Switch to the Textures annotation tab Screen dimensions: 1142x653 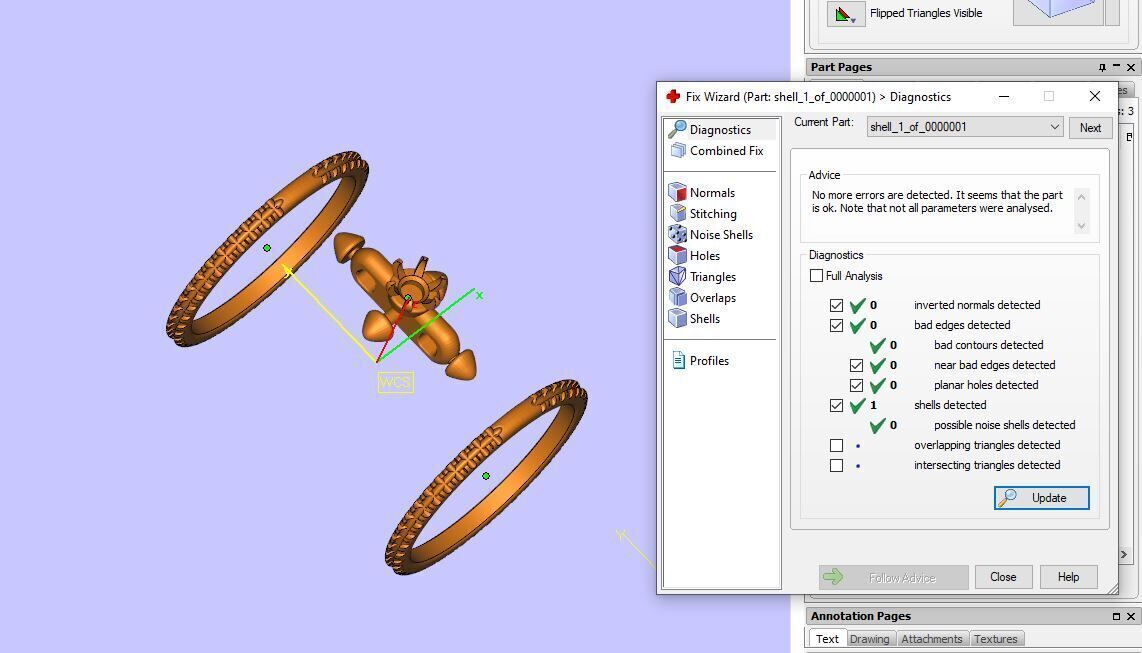point(996,638)
